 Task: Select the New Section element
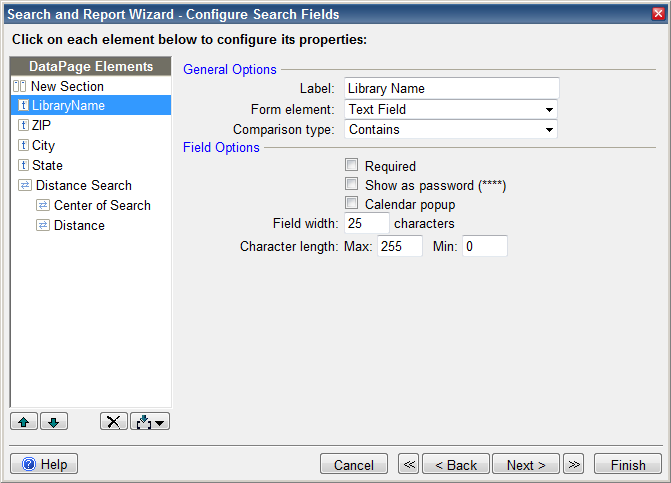pyautogui.click(x=66, y=87)
